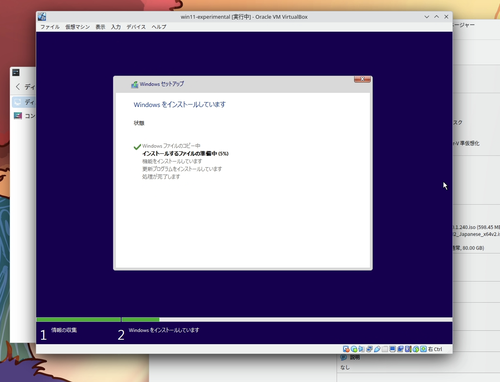500x382 pixels.
Task: Click the green progress bar above 情報の収集
Action: tap(79, 319)
